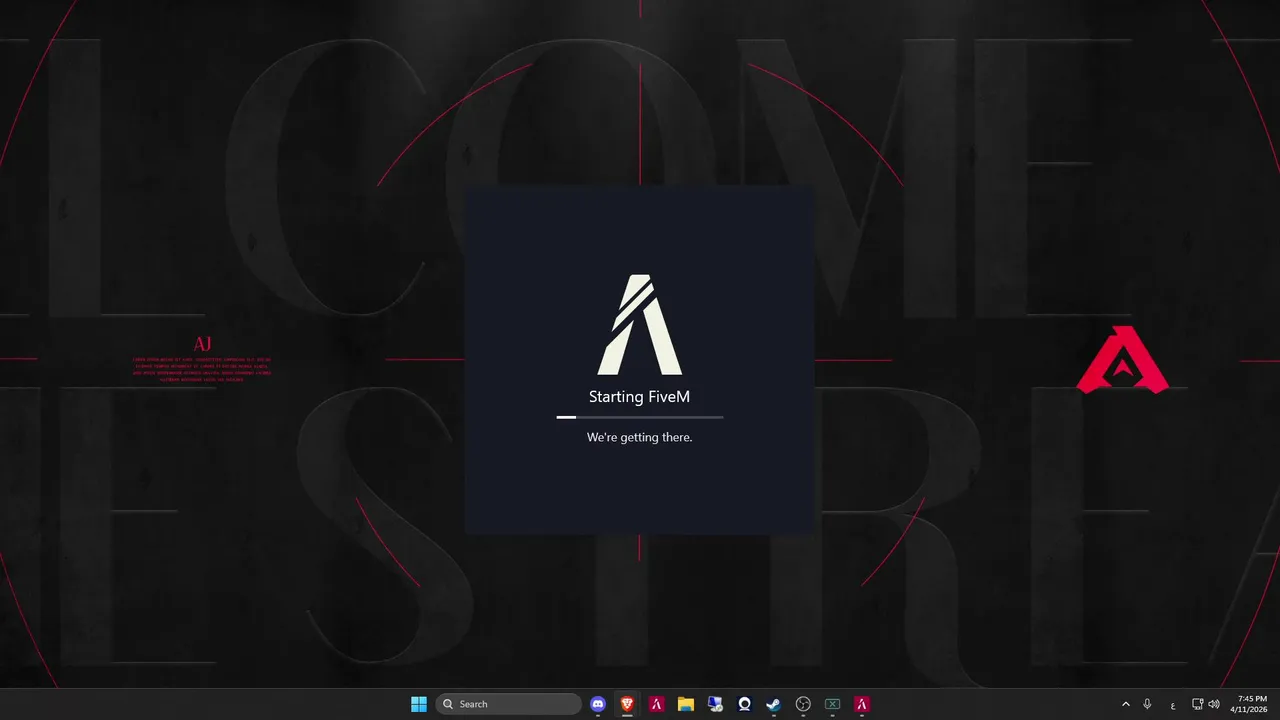Click the FiveM loading progress bar
This screenshot has width=1280, height=720.
point(640,416)
